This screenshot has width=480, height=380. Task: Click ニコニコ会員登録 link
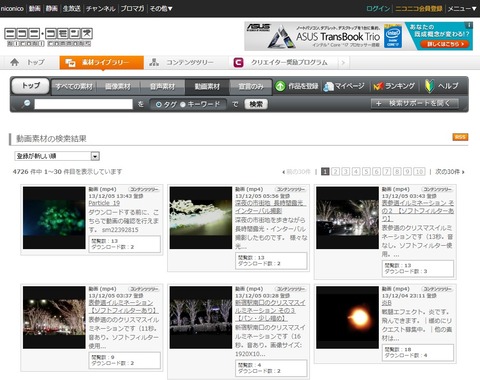coord(419,8)
